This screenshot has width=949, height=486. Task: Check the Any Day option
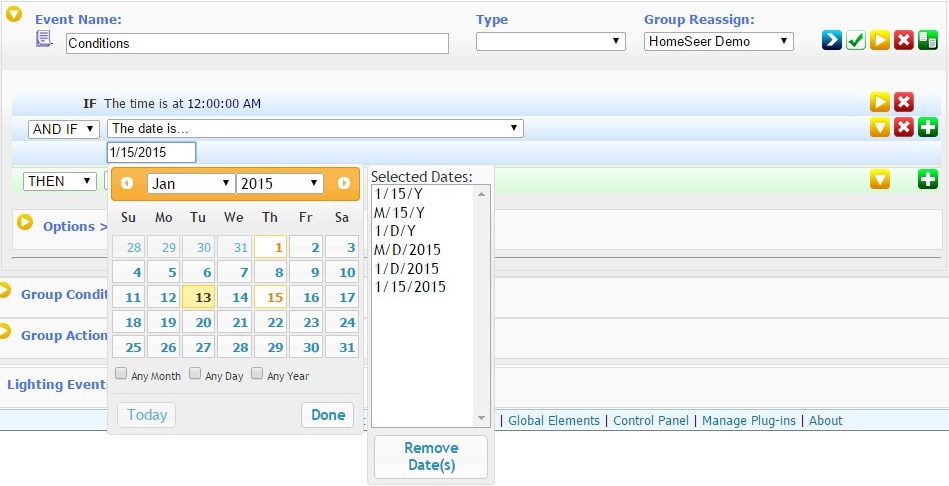(x=196, y=375)
